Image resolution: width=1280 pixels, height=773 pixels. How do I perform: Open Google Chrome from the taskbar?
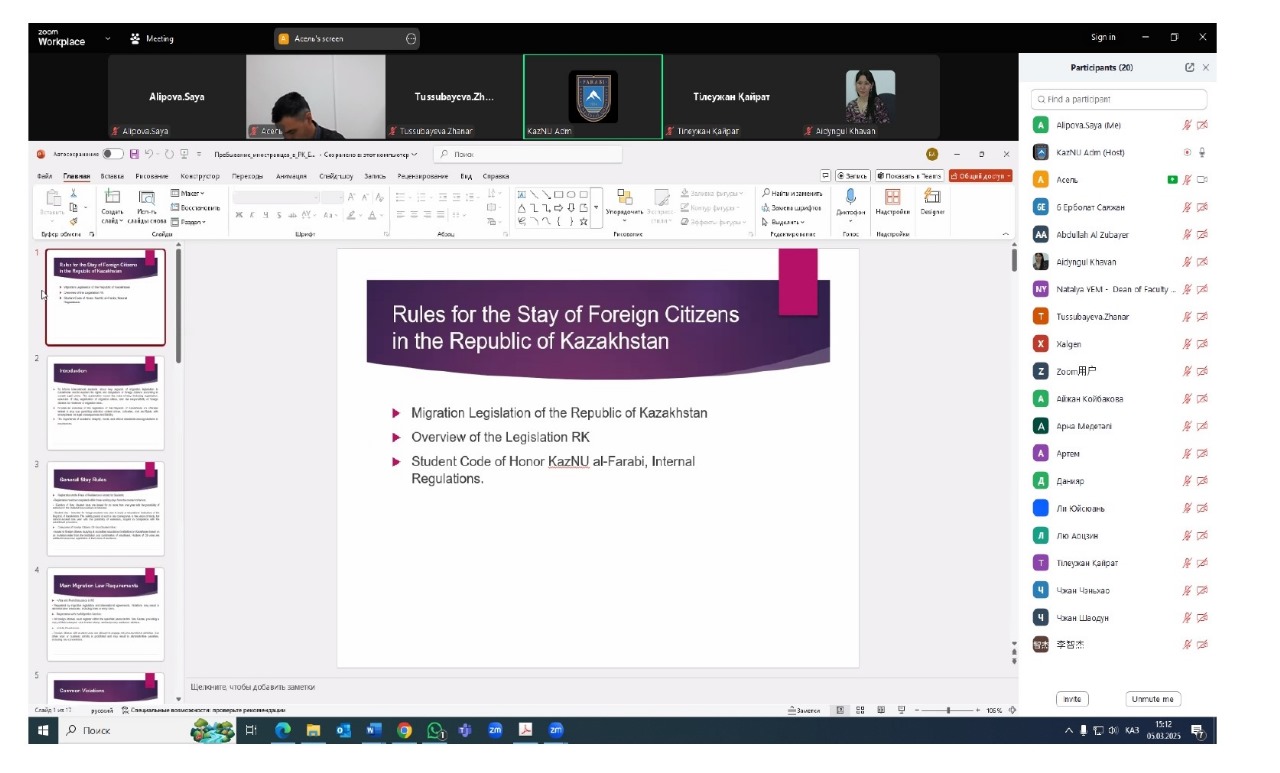point(404,730)
